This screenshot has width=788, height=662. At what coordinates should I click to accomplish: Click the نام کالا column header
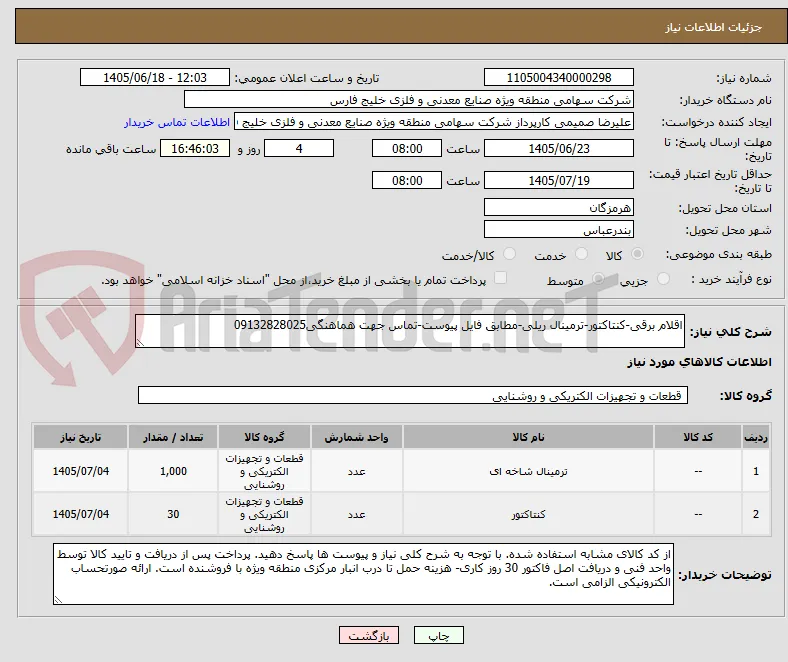(528, 437)
